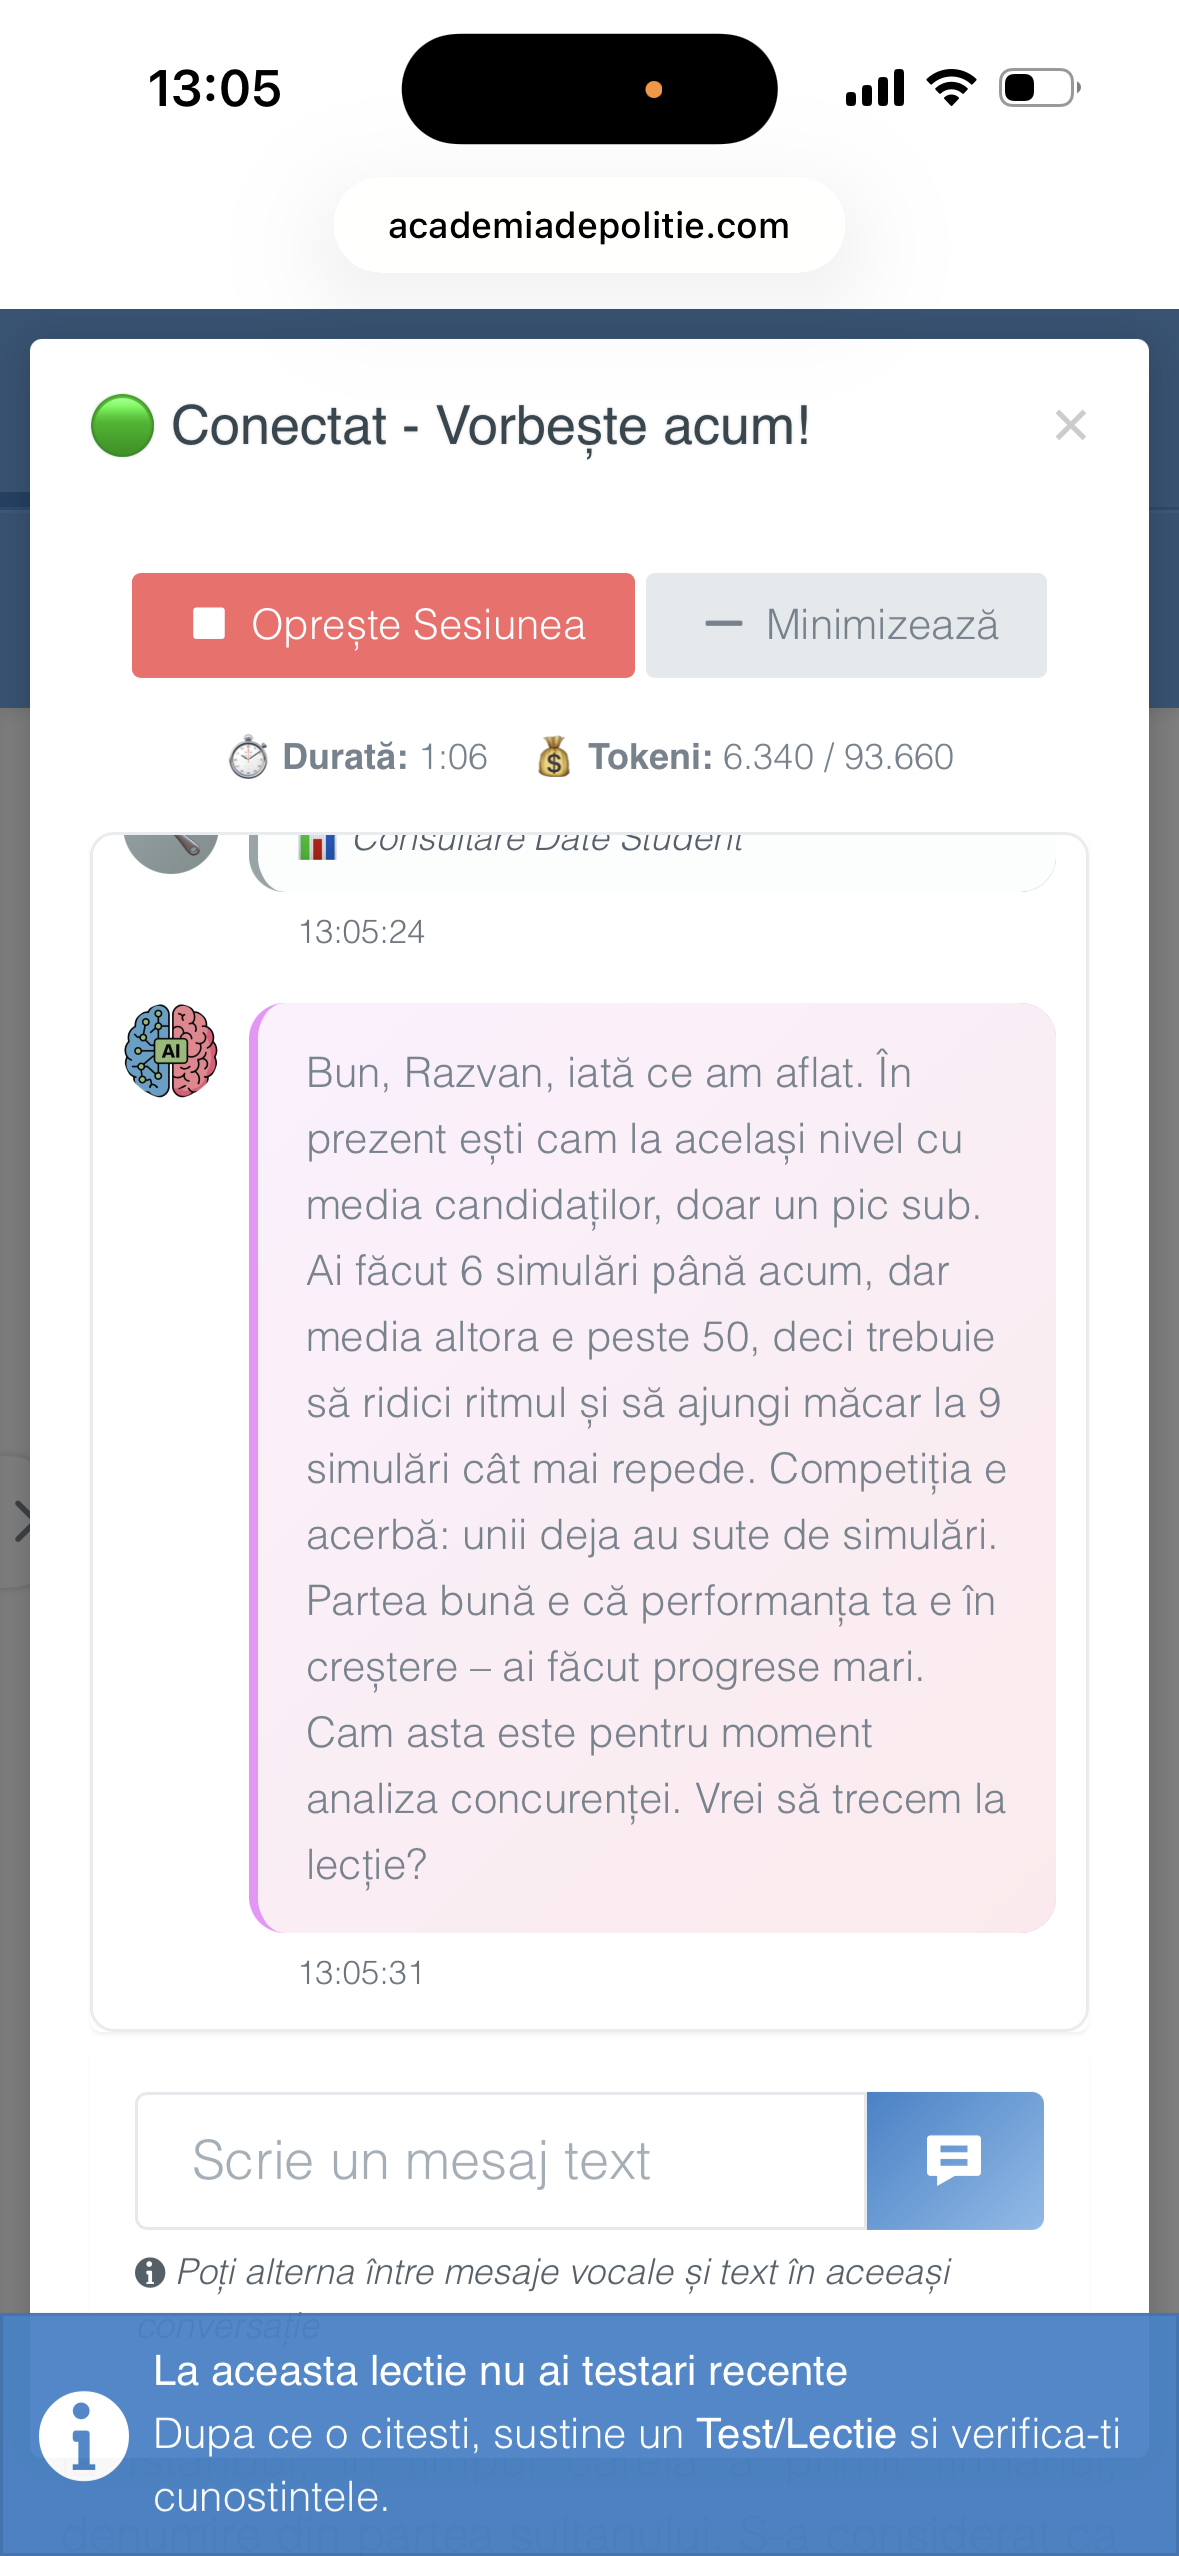Tap the Consultare Date Student chart icon
This screenshot has width=1179, height=2556.
click(x=317, y=846)
